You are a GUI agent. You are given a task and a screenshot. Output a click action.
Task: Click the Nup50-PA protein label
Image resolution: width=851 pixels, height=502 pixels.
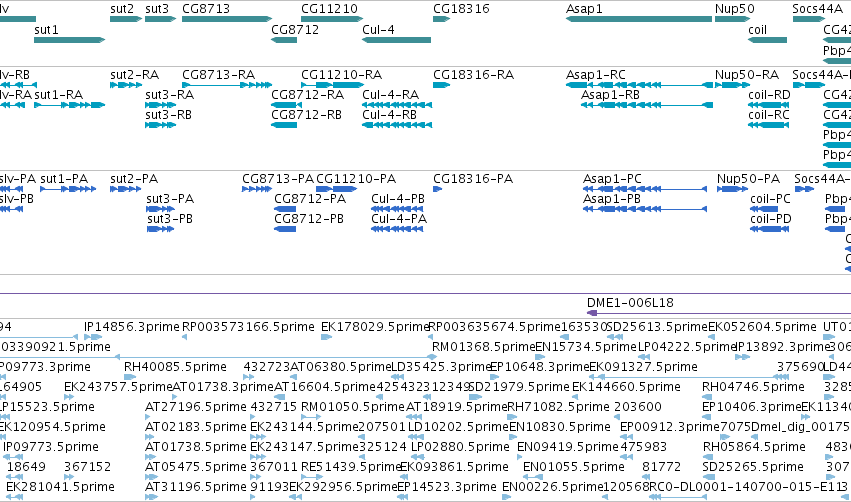click(x=748, y=179)
